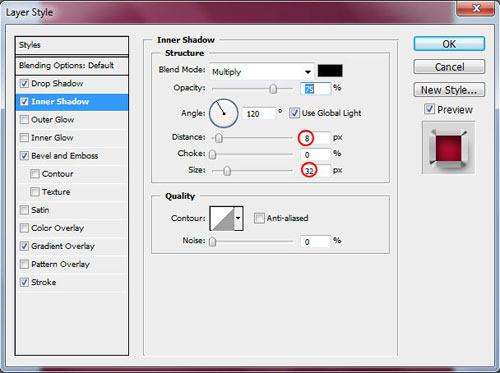The width and height of the screenshot is (500, 373).
Task: Click the Choke slider handle
Action: click(x=212, y=154)
